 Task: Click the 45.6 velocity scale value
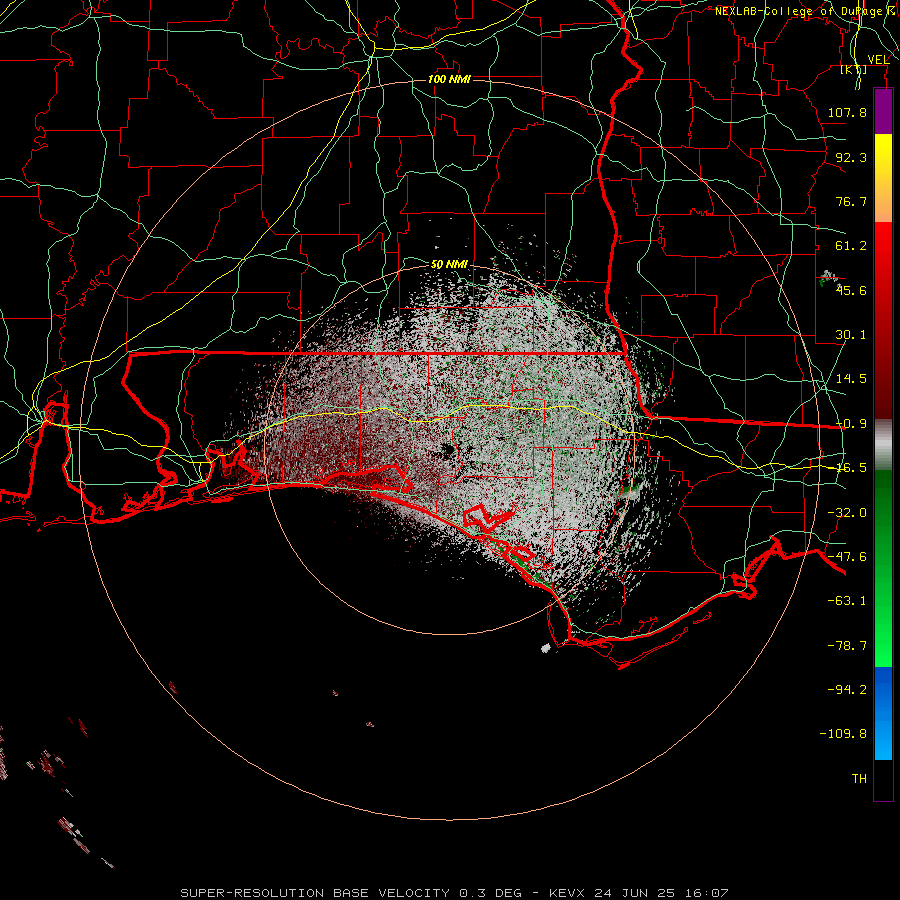851,290
